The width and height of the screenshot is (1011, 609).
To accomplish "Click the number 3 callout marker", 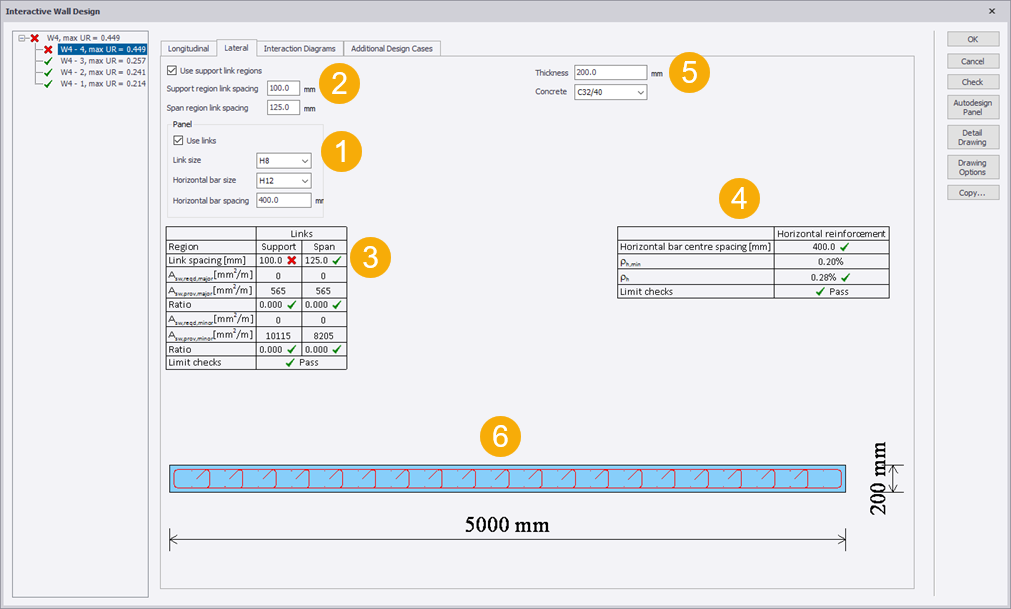I will 370,257.
